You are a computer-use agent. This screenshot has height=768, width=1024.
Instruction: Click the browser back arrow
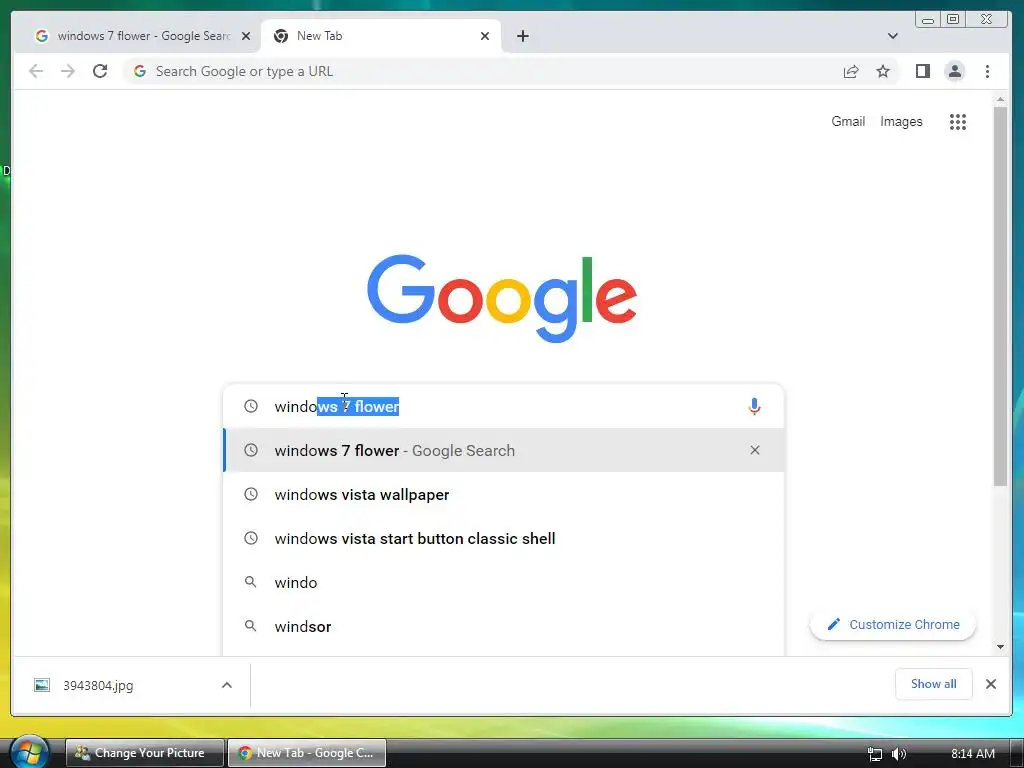(x=36, y=71)
